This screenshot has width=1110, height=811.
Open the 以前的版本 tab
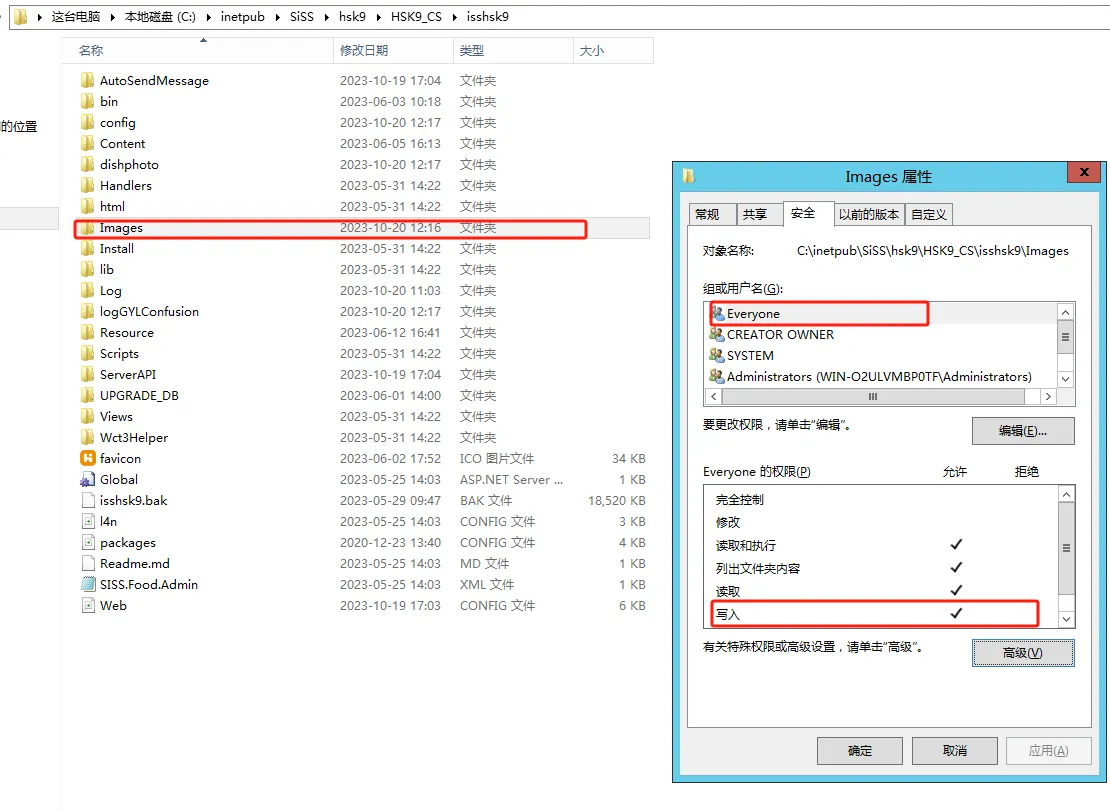[x=869, y=214]
